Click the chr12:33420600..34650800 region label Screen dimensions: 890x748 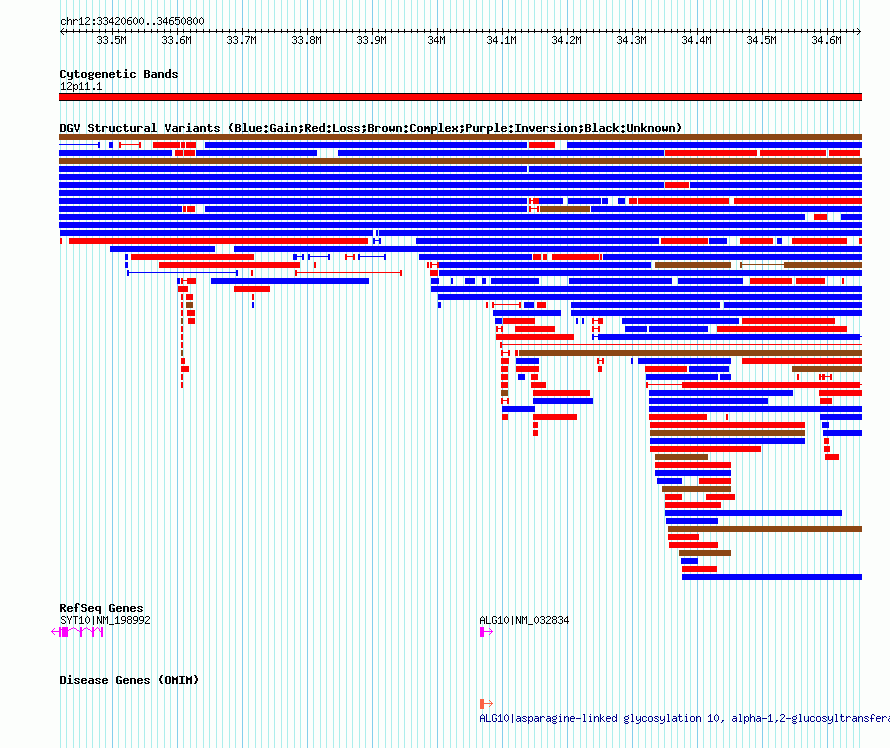pos(132,21)
